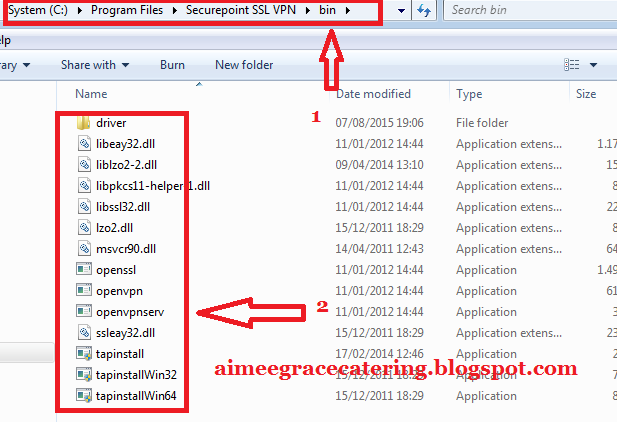The width and height of the screenshot is (617, 422).
Task: Click date 09/04/2014 13:10
Action: 379,165
